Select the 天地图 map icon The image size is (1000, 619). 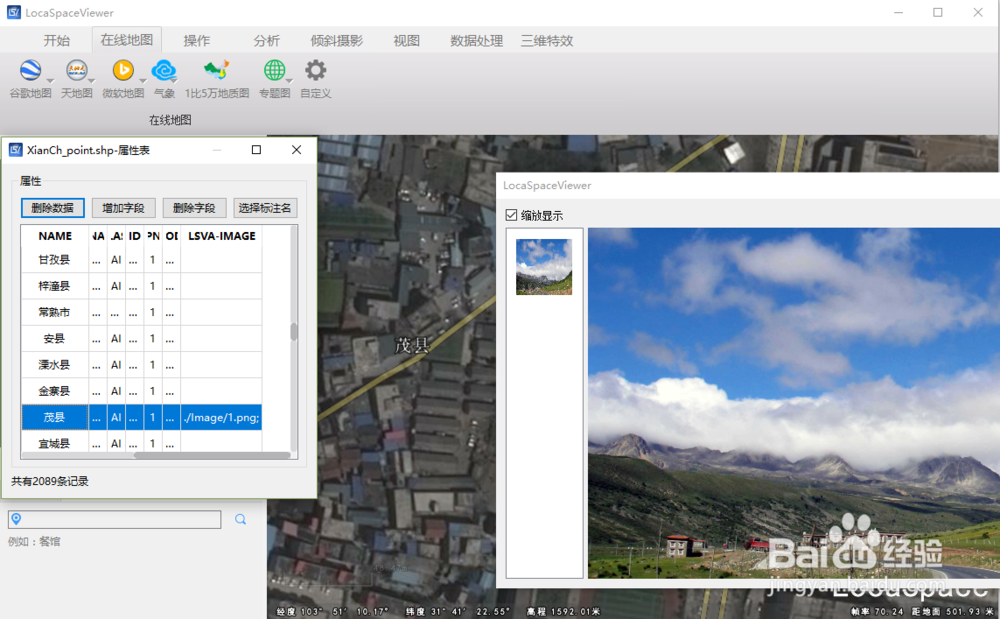(77, 71)
